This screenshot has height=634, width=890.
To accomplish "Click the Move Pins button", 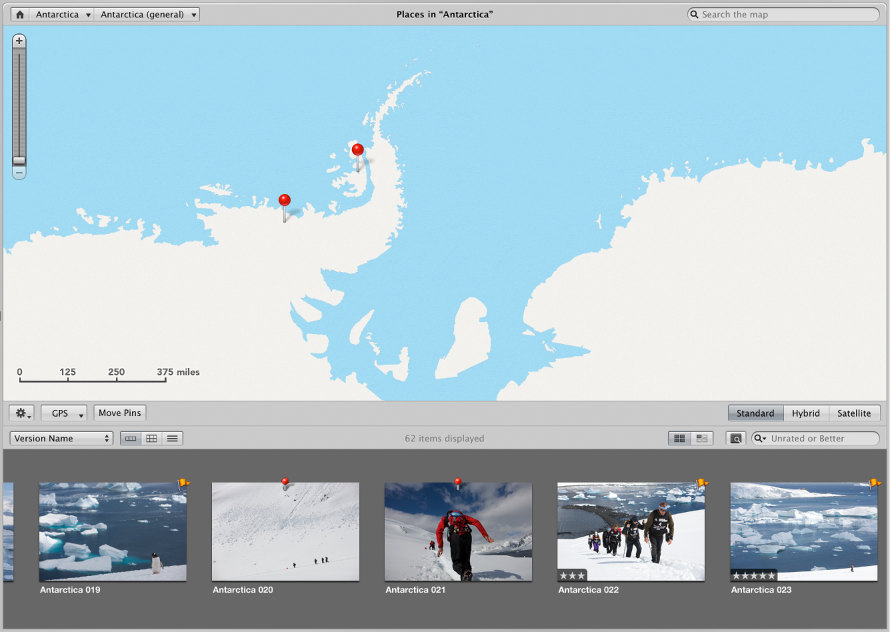I will (x=119, y=412).
